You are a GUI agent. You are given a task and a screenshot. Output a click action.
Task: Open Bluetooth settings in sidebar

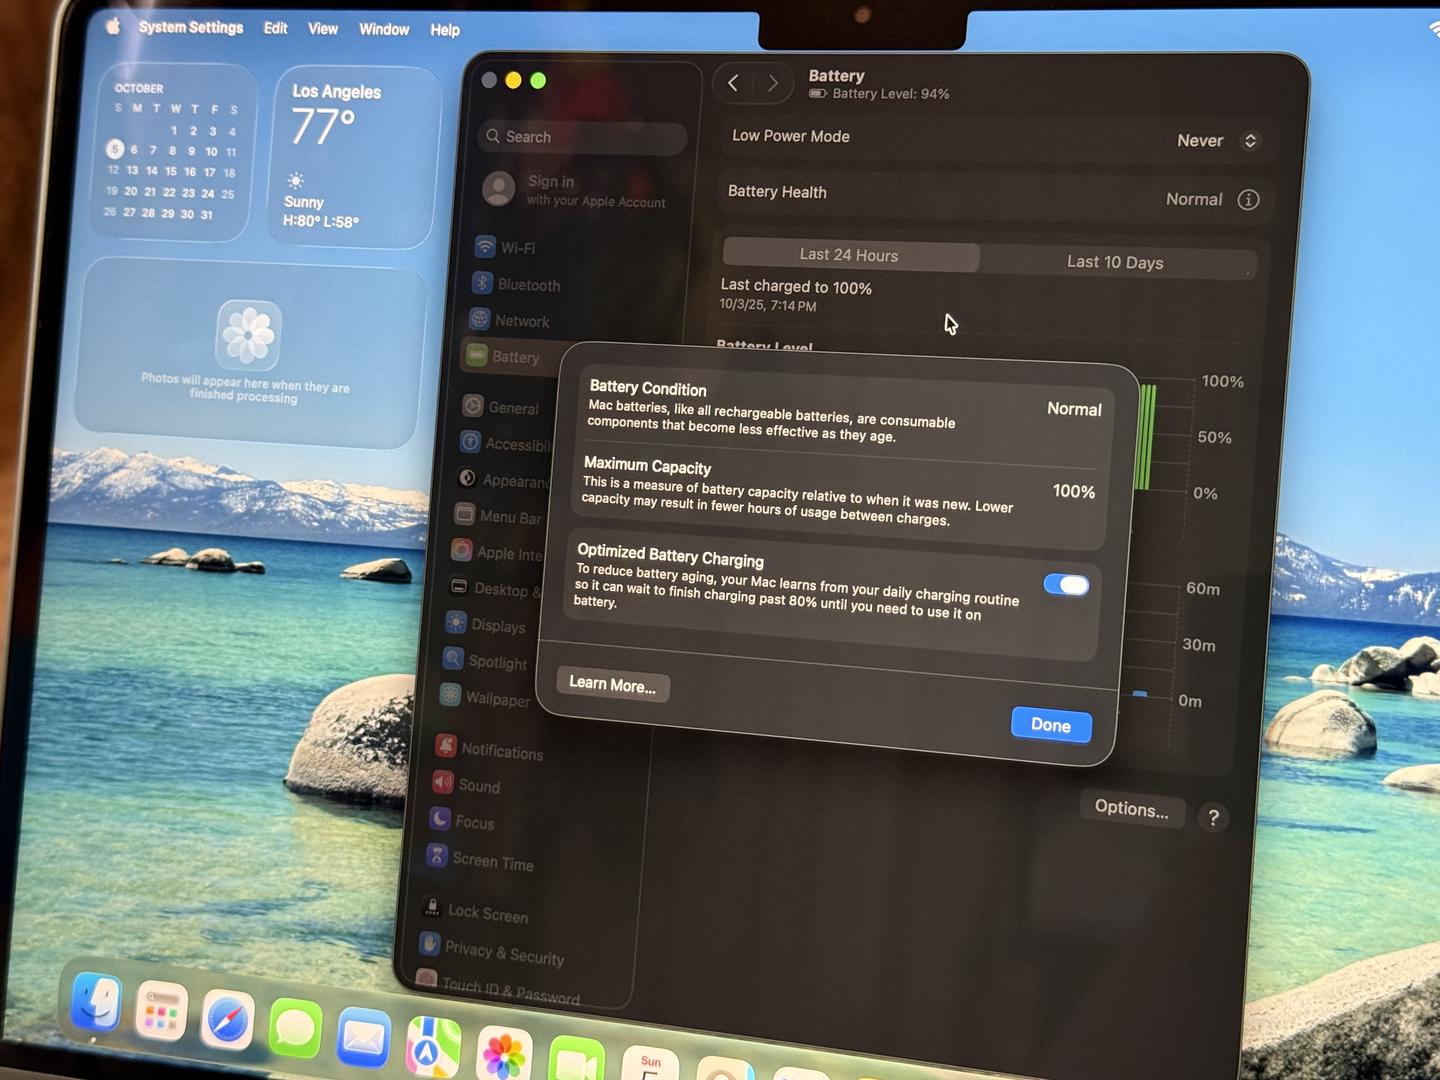tap(528, 285)
